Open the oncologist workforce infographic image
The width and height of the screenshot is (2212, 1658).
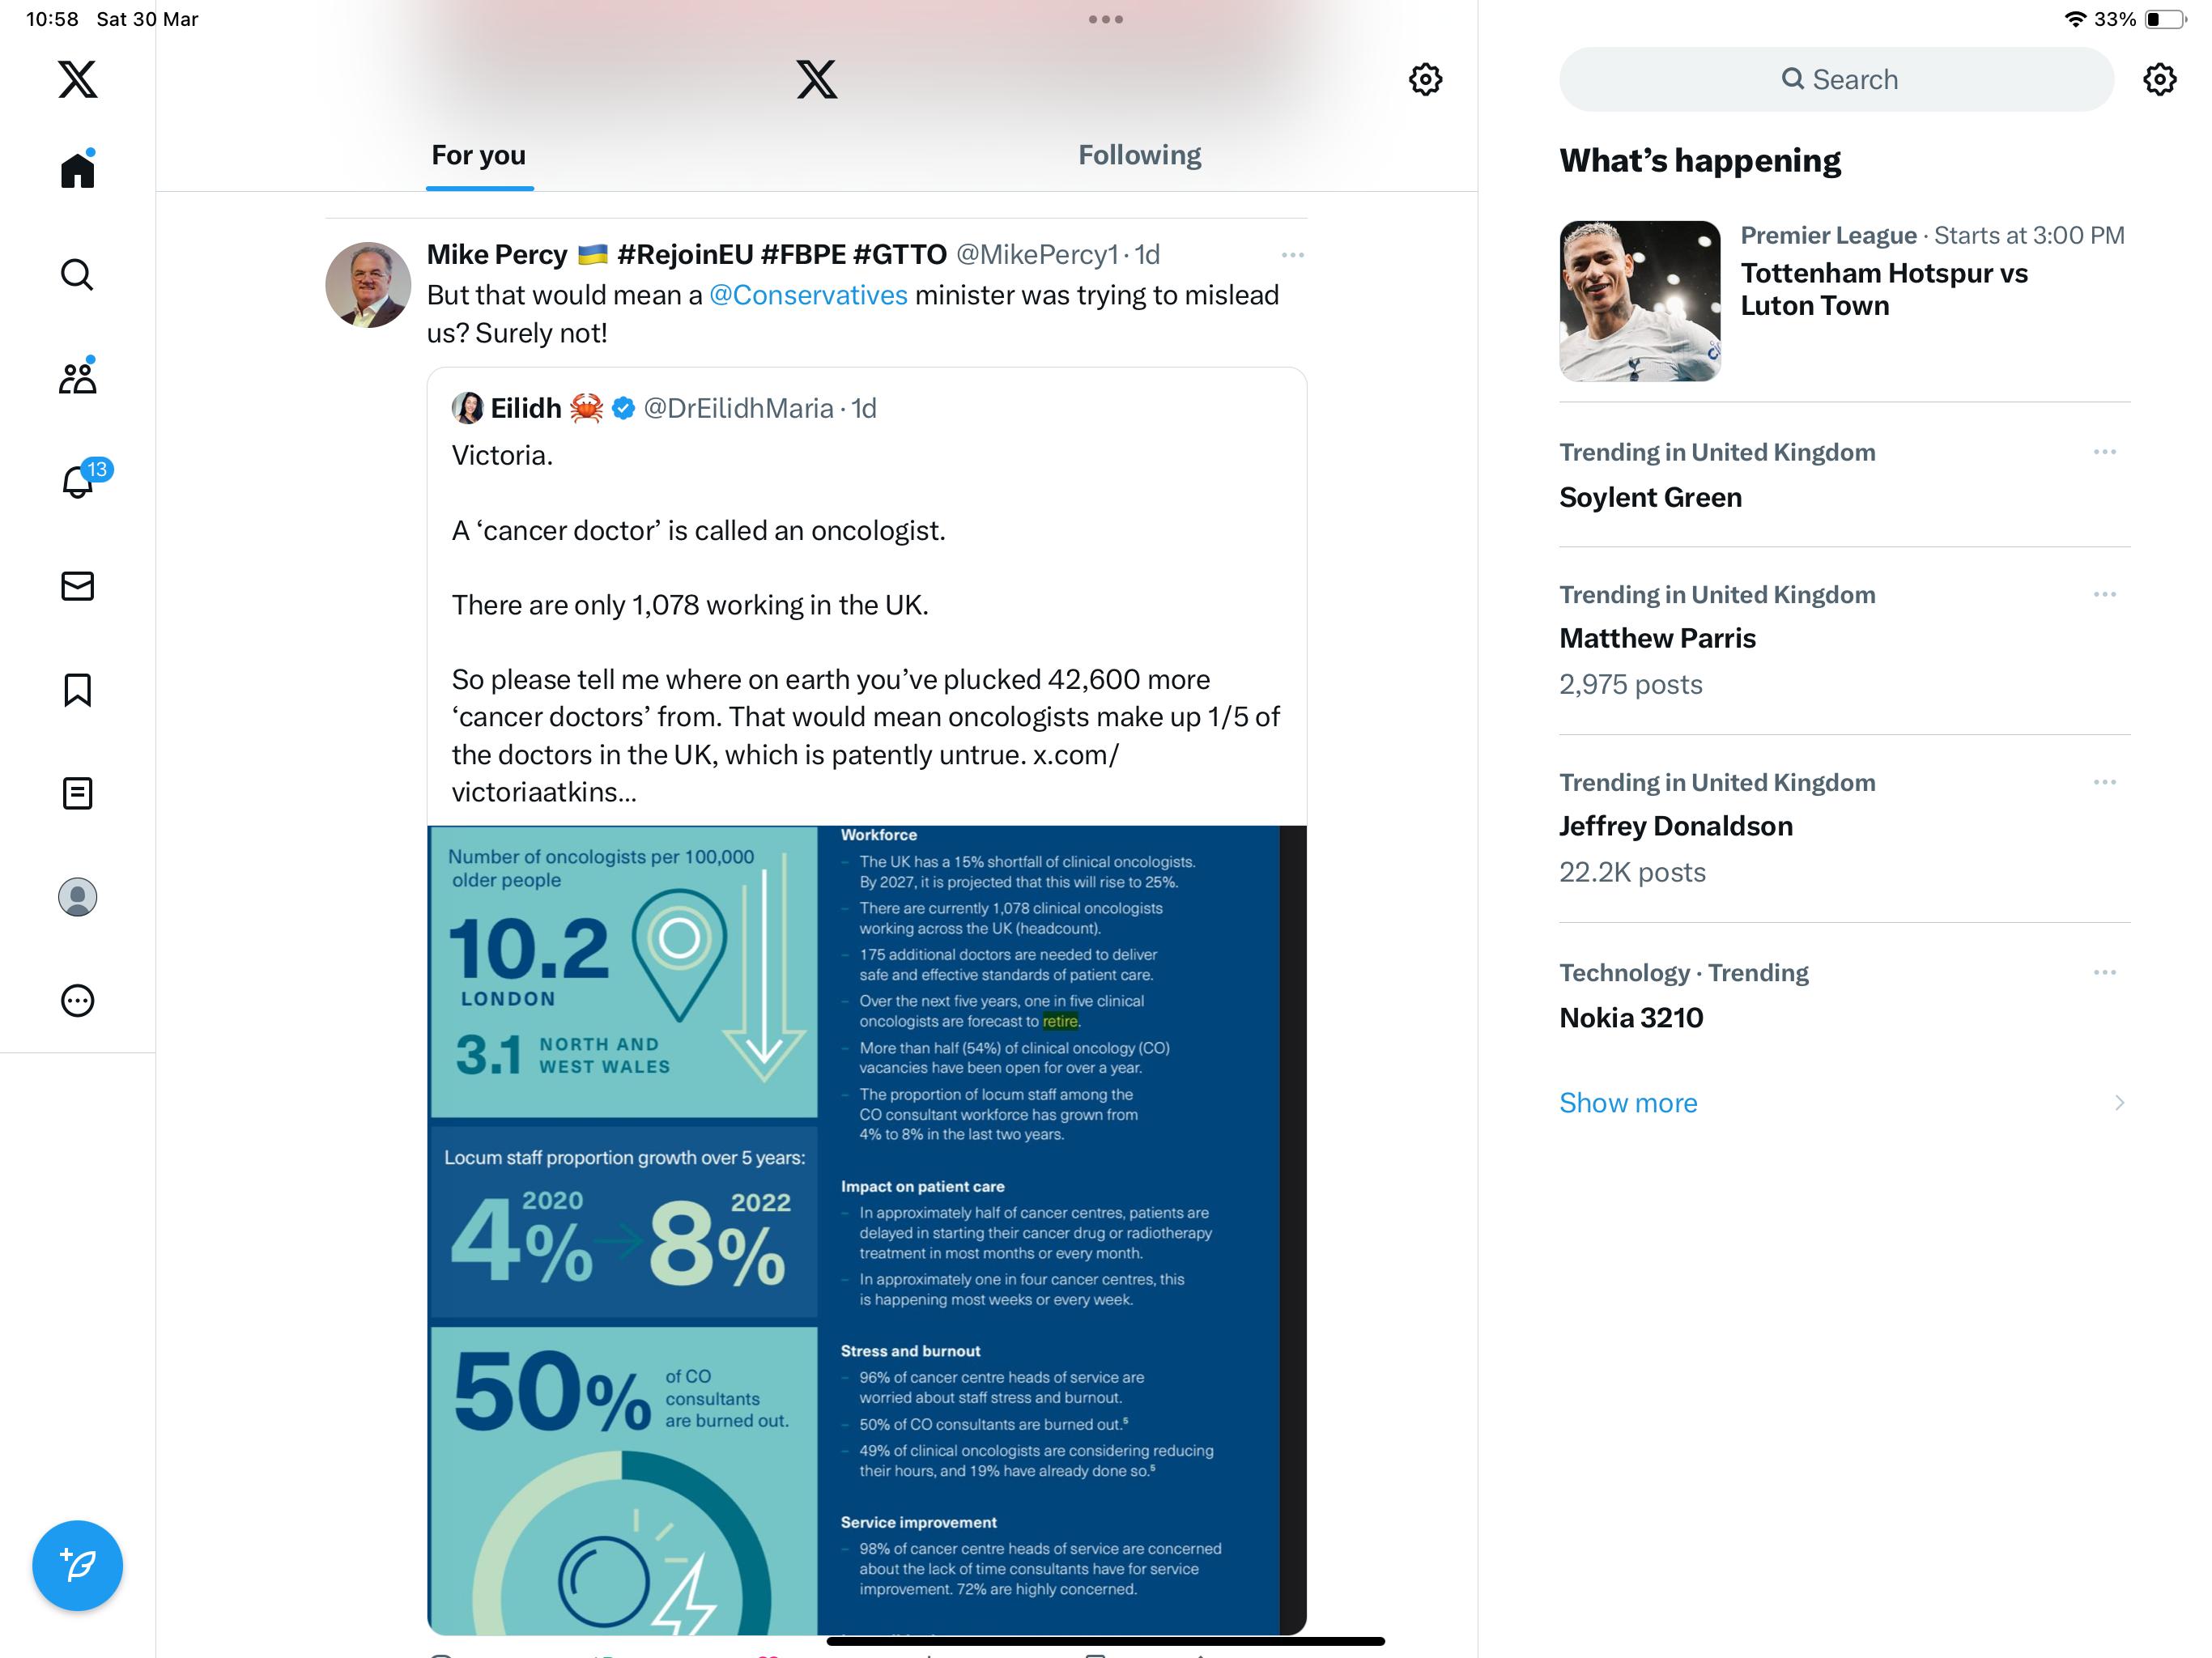click(x=866, y=1230)
